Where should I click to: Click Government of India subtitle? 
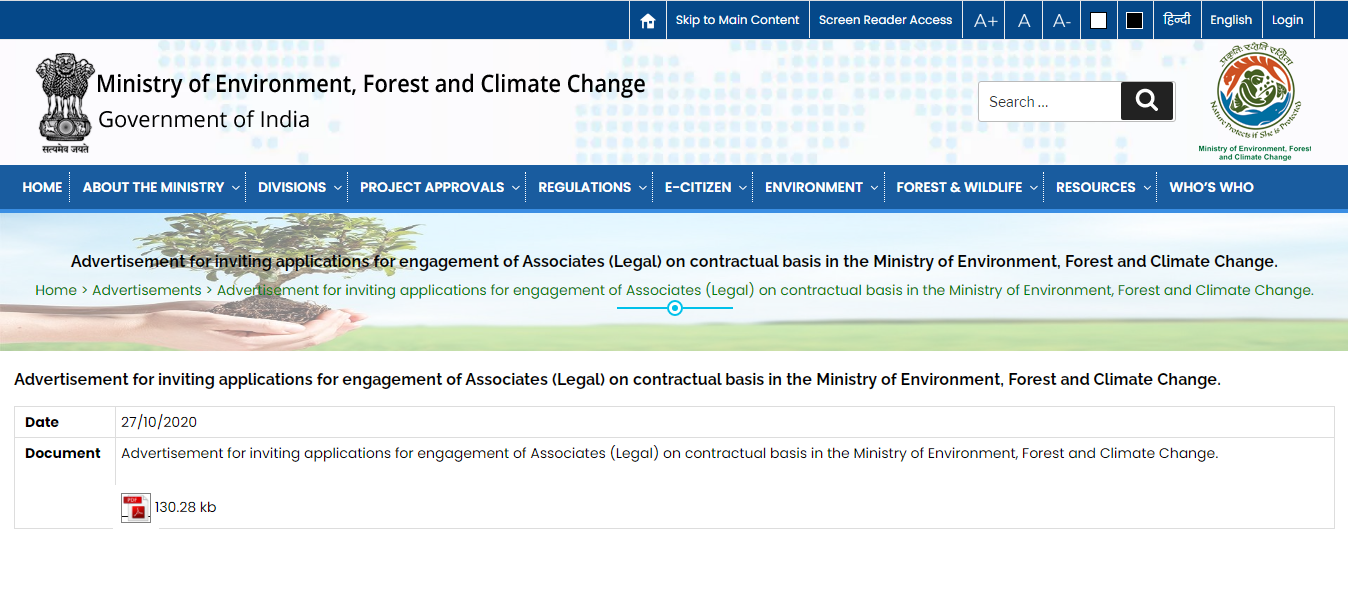pyautogui.click(x=204, y=120)
